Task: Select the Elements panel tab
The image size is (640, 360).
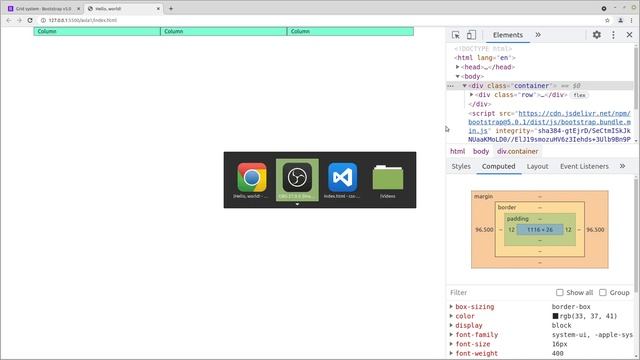Action: (x=508, y=35)
